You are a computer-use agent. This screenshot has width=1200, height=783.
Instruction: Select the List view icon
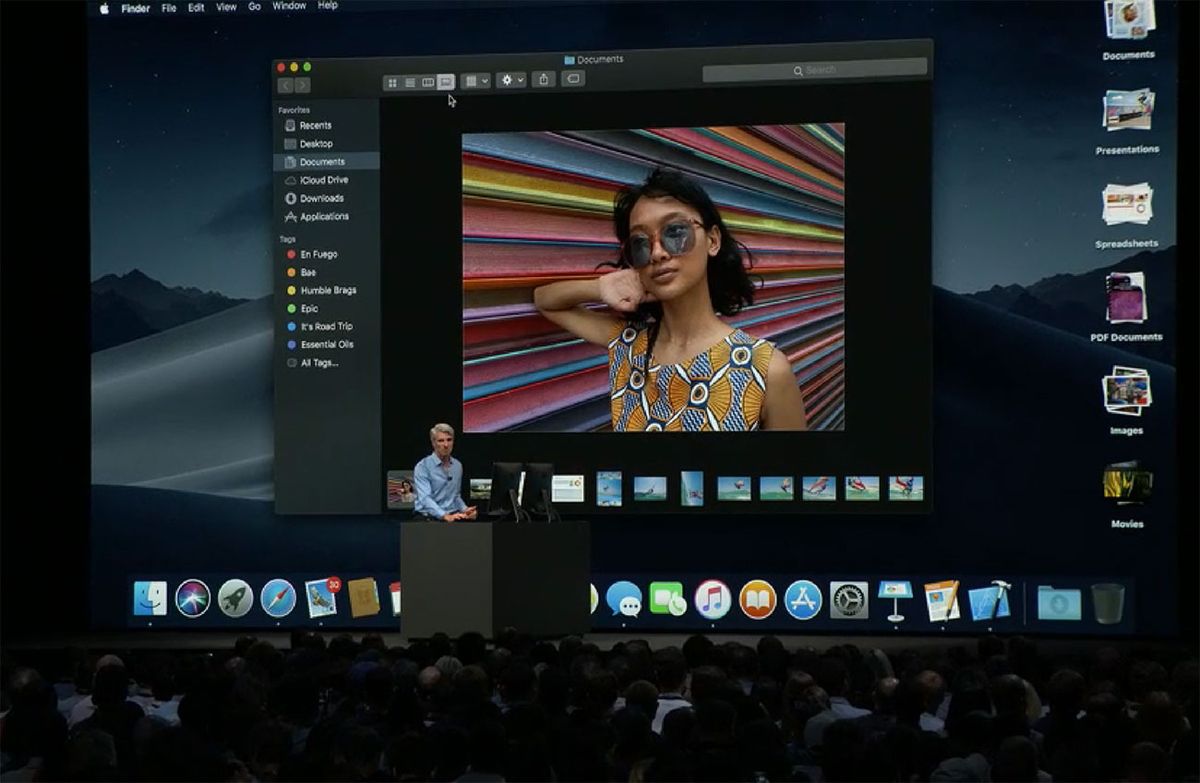pyautogui.click(x=408, y=80)
